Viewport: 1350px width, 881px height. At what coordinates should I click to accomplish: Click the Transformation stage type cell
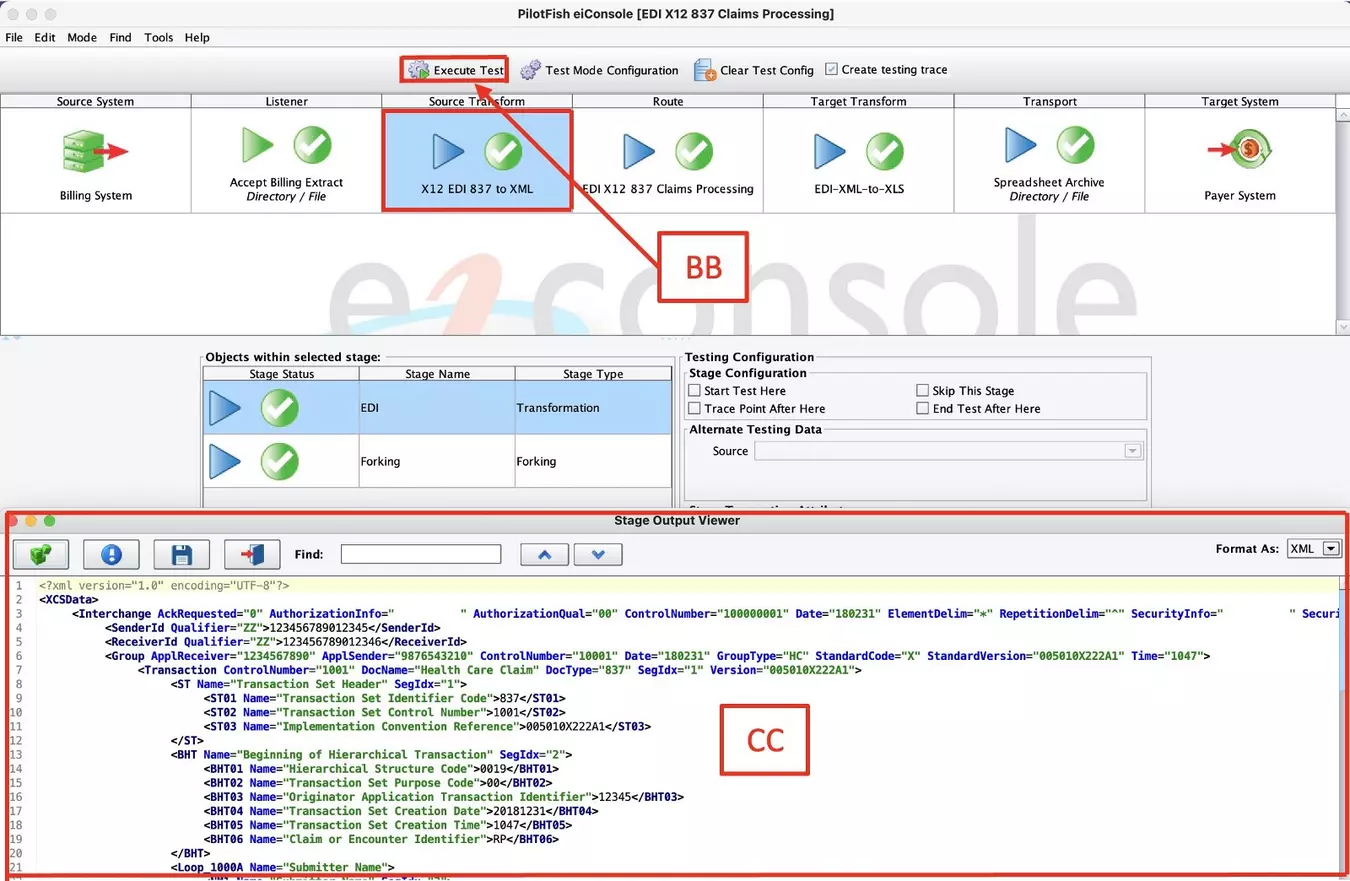pos(593,408)
